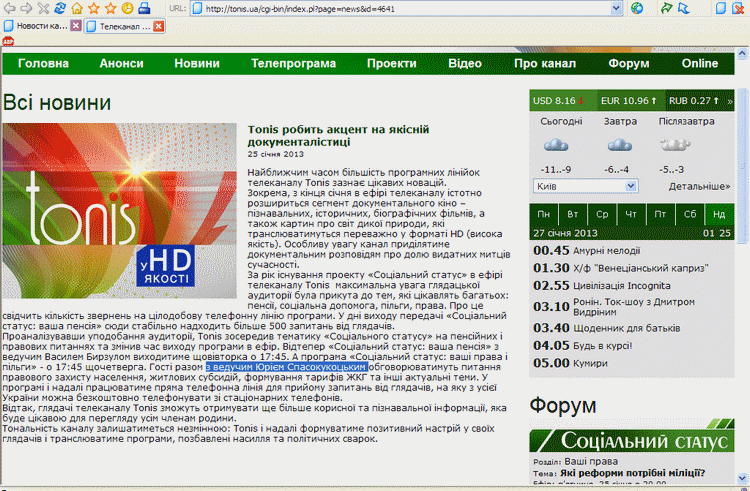The height and width of the screenshot is (491, 750).
Task: Open the Телепрограма menu item
Action: pyautogui.click(x=293, y=63)
